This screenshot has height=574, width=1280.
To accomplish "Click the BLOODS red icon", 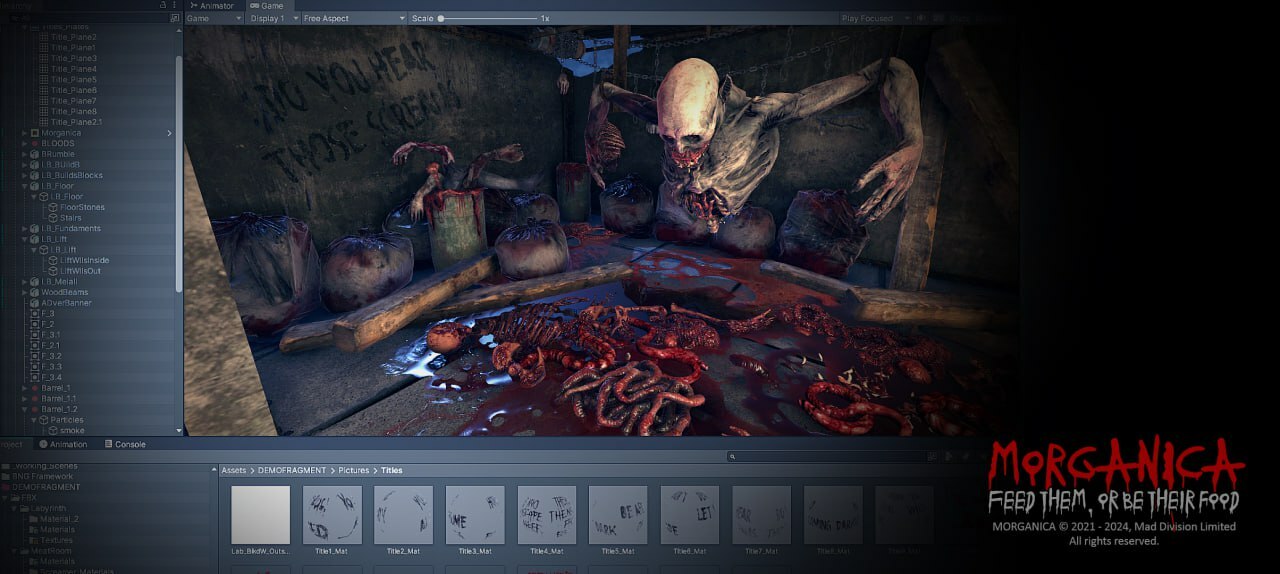I will 35,143.
